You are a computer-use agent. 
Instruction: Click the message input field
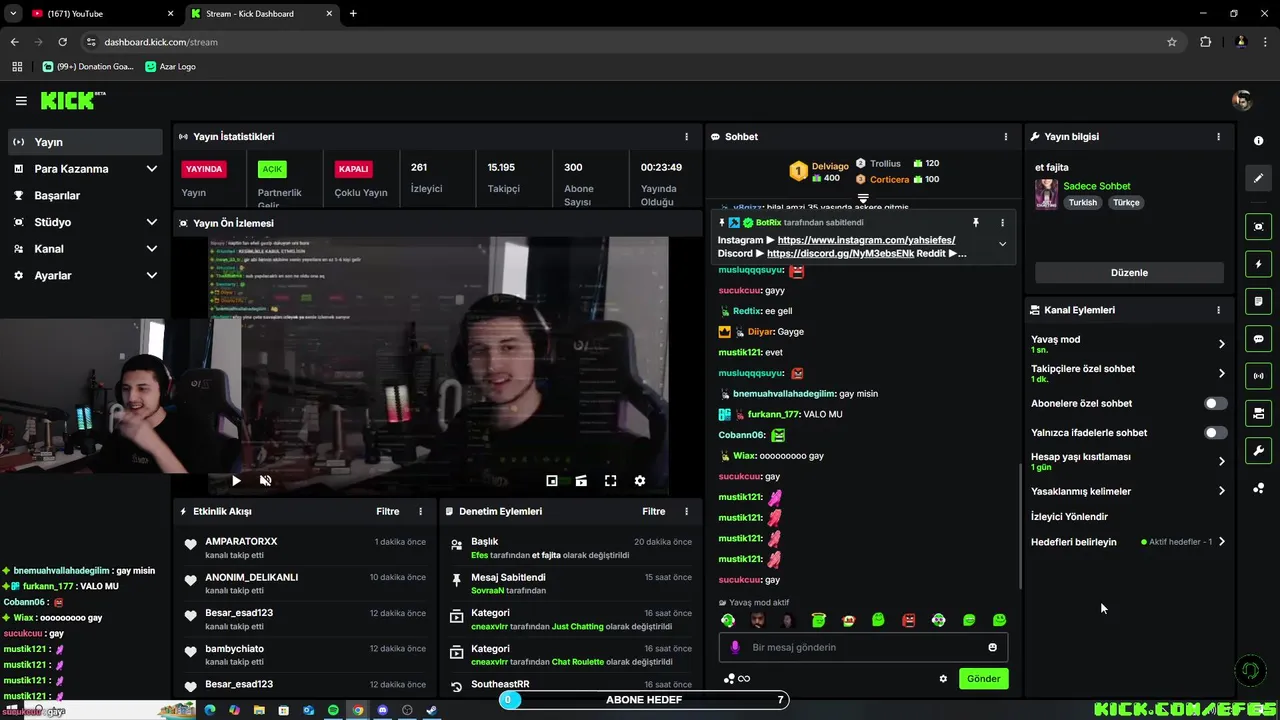tap(863, 647)
